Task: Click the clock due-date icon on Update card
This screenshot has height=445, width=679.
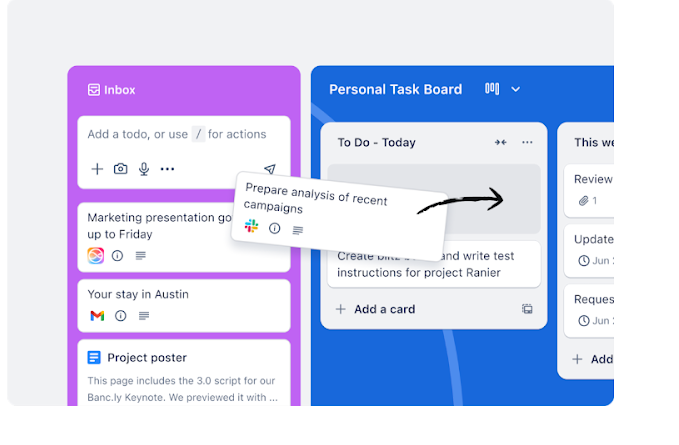Action: (584, 261)
